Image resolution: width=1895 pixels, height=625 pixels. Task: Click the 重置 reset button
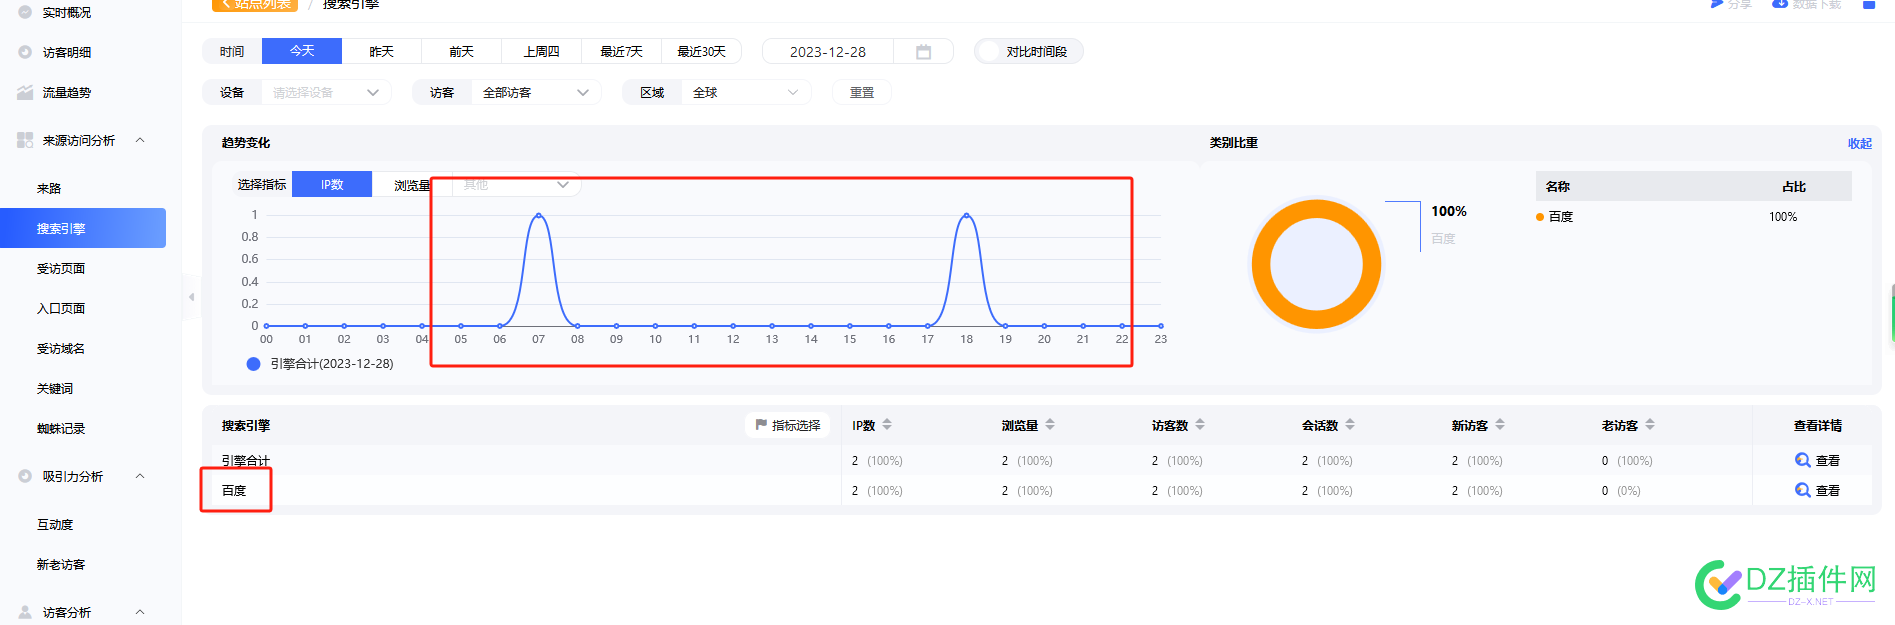point(862,93)
